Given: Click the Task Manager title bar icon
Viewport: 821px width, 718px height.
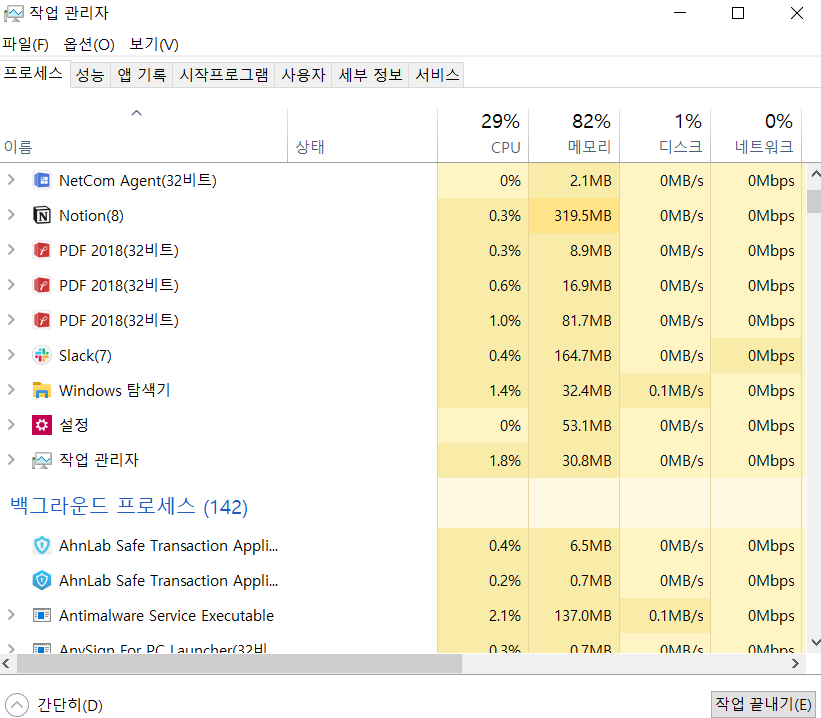Looking at the screenshot, I should 14,14.
